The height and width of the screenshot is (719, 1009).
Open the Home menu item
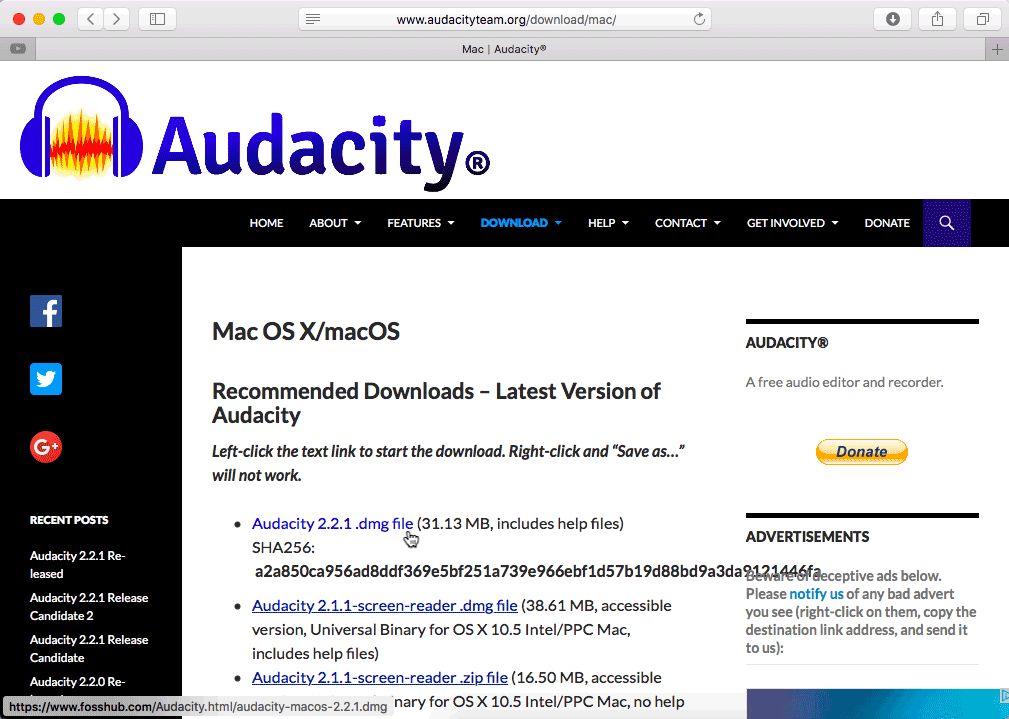pyautogui.click(x=266, y=223)
